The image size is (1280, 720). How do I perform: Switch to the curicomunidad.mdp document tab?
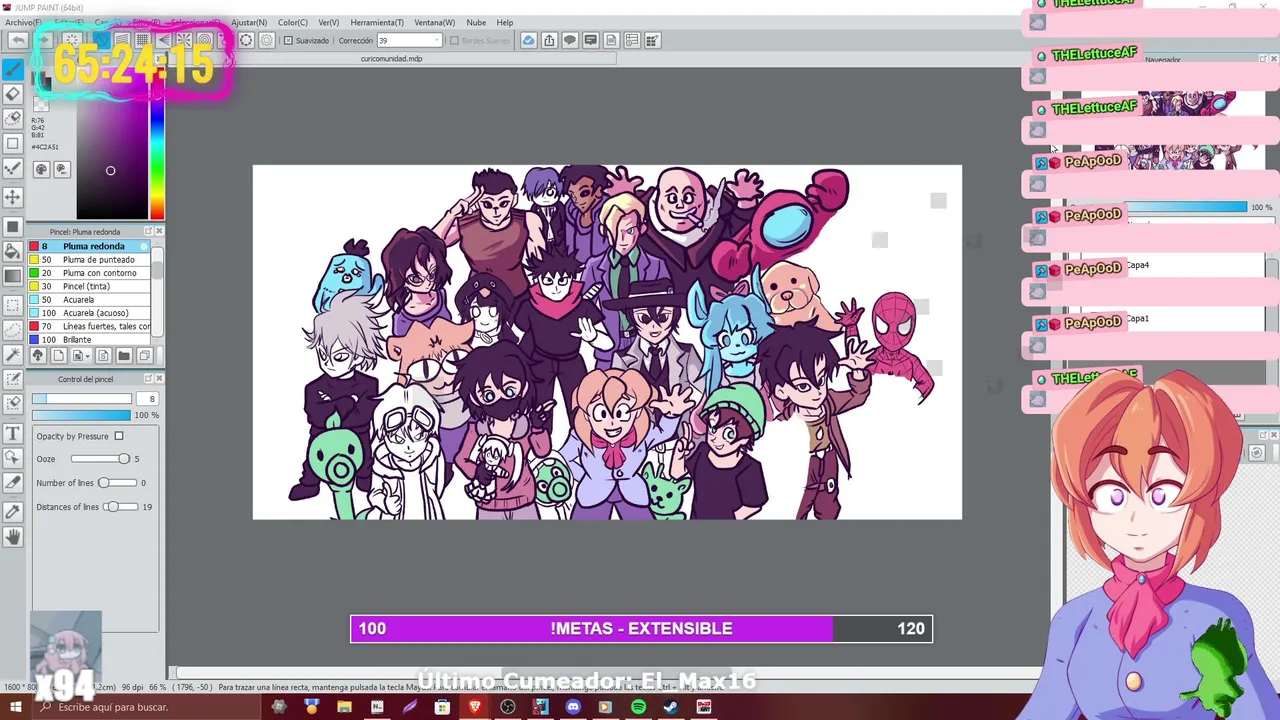click(x=391, y=59)
